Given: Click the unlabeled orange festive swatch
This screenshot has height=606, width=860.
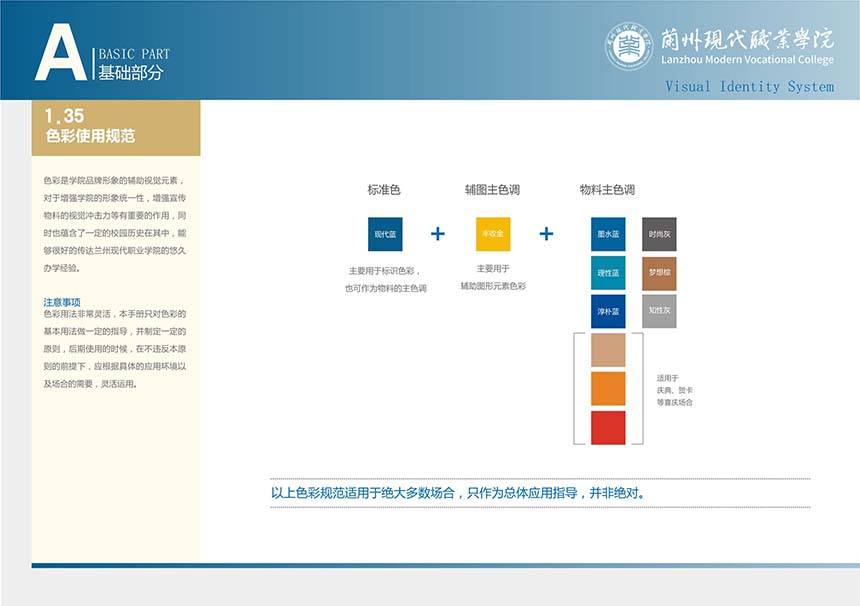Looking at the screenshot, I should click(608, 388).
